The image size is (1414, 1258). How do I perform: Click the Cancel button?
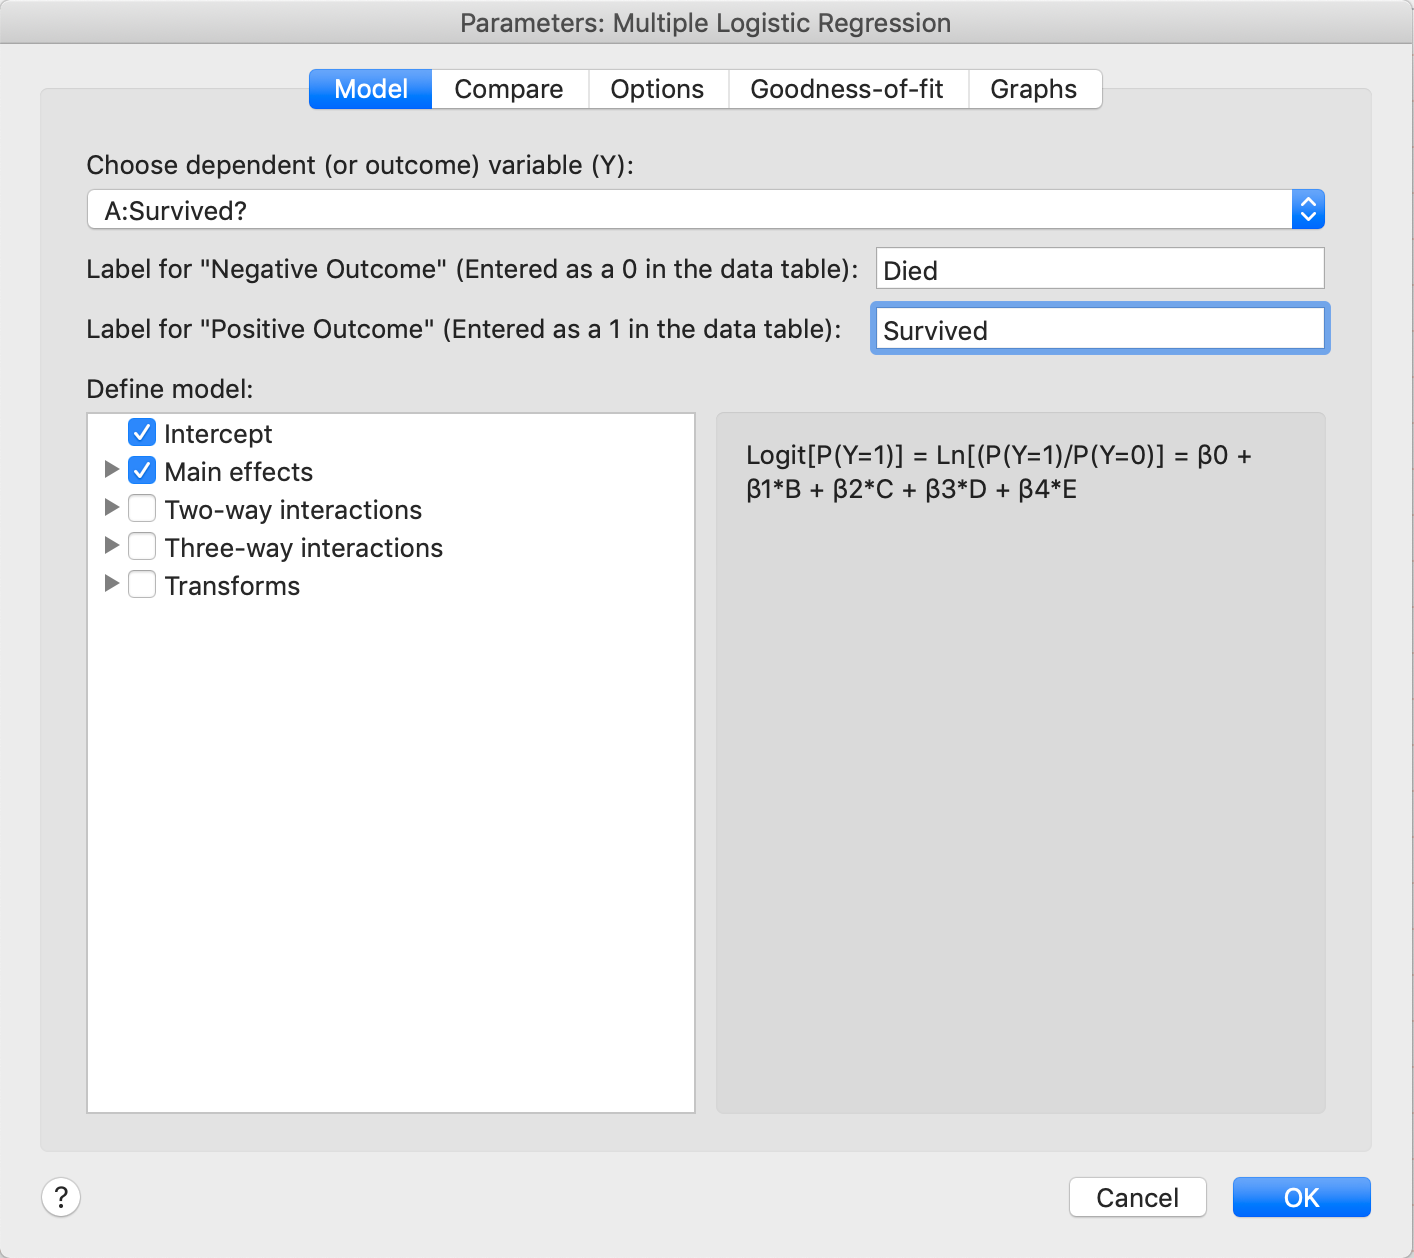point(1137,1197)
